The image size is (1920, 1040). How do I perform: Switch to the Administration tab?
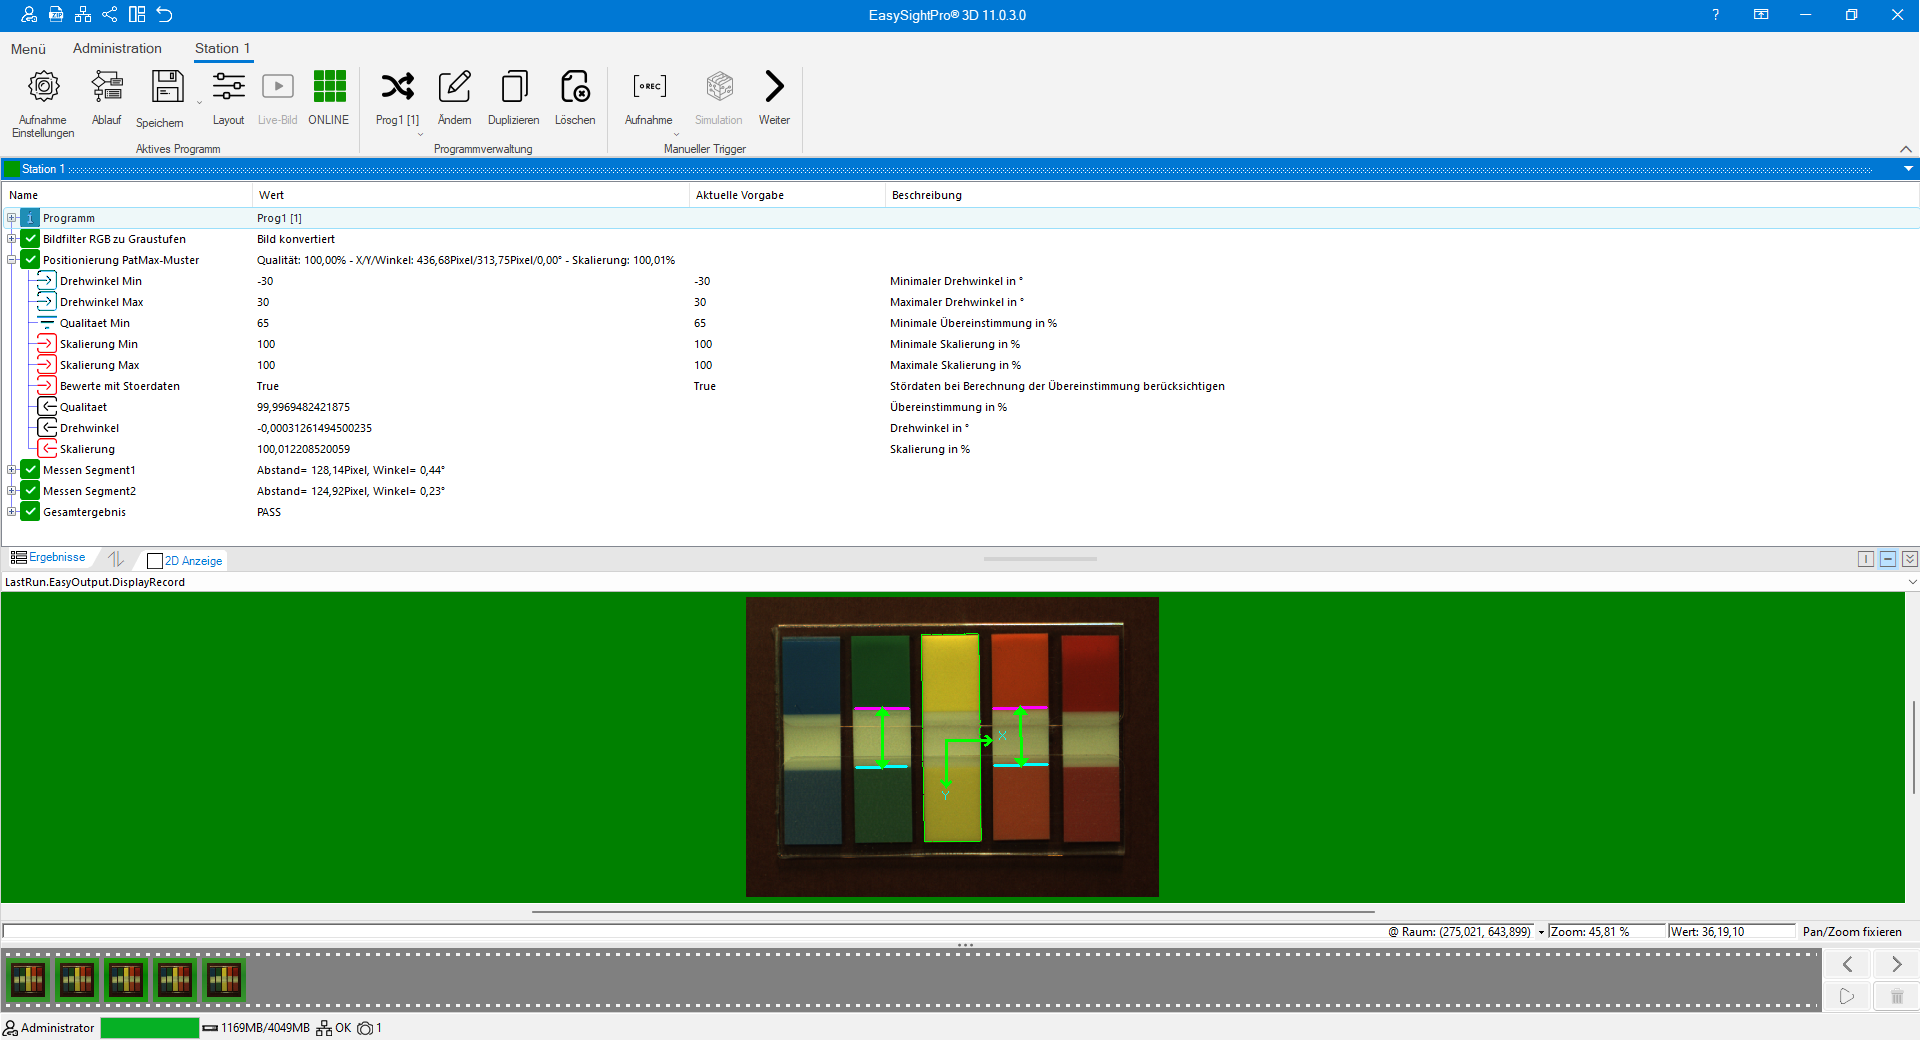(x=117, y=48)
